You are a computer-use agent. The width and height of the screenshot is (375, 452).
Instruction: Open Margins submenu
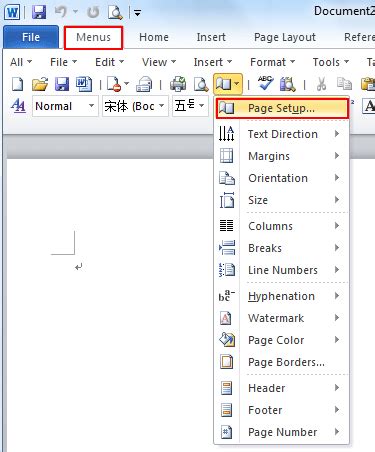pos(281,156)
